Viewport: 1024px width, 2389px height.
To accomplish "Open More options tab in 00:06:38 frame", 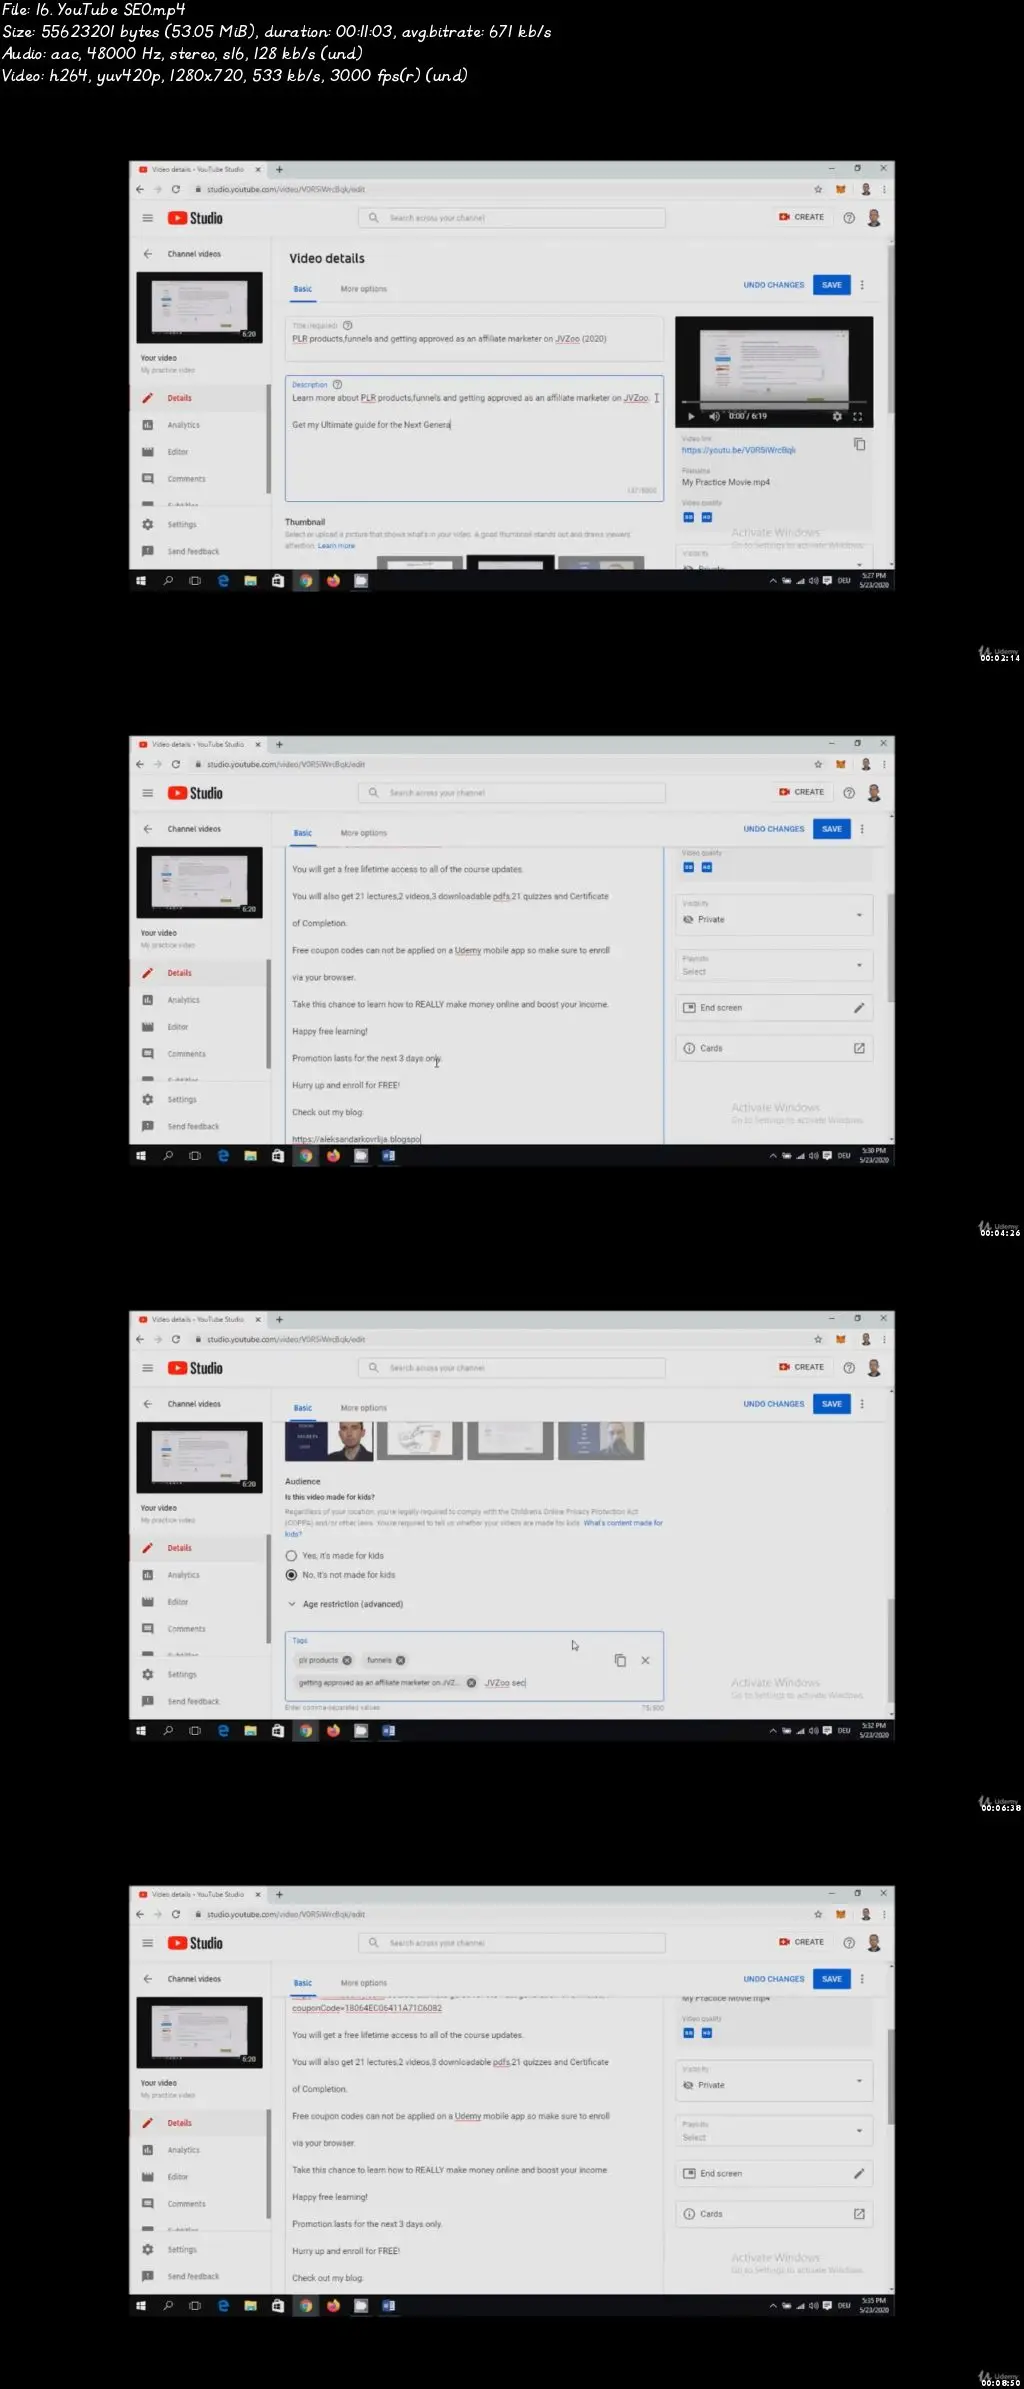I will (x=364, y=1408).
